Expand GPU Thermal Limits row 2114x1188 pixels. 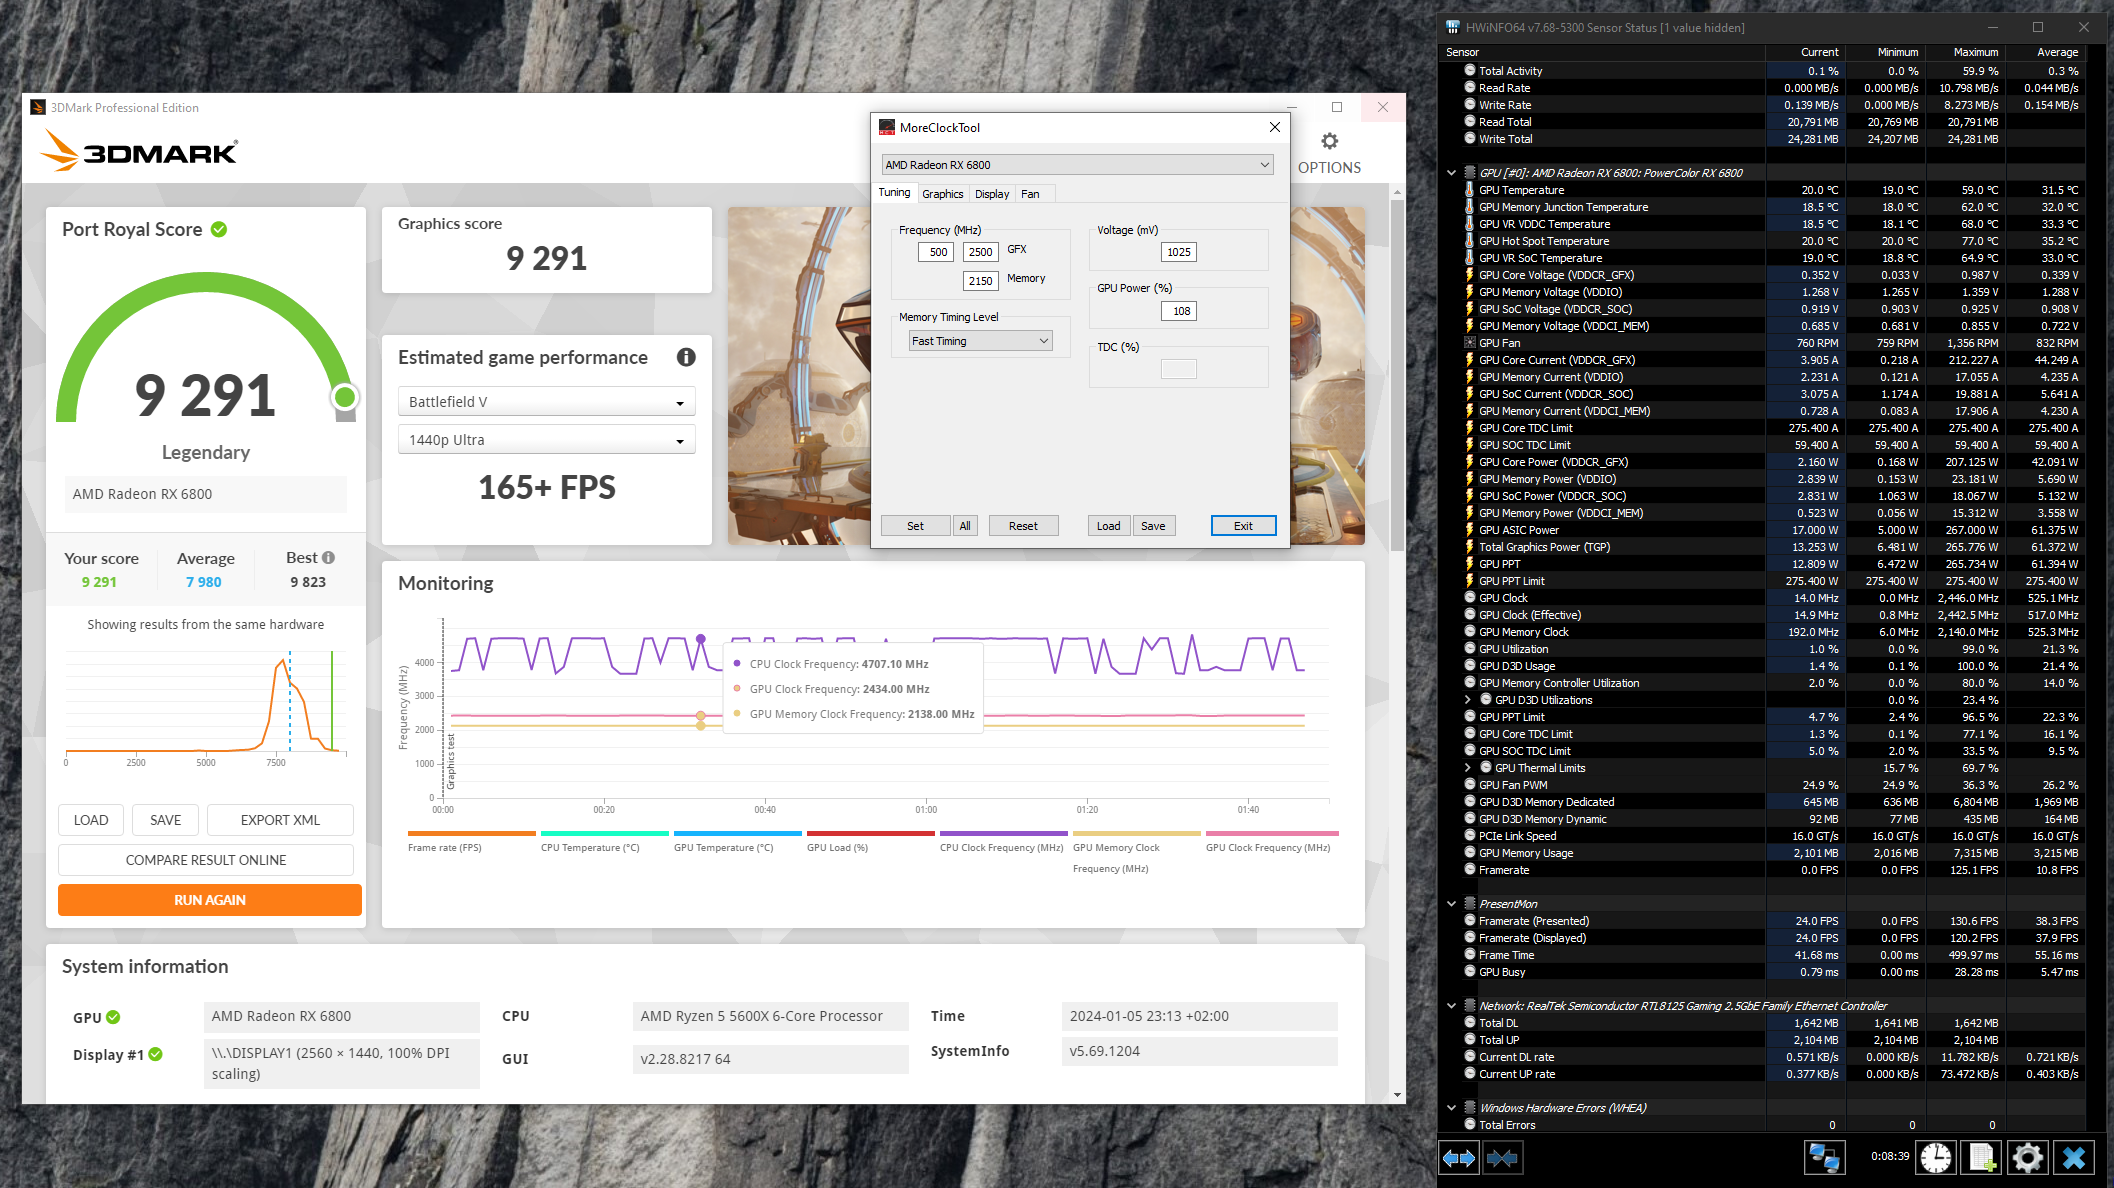coord(1468,768)
